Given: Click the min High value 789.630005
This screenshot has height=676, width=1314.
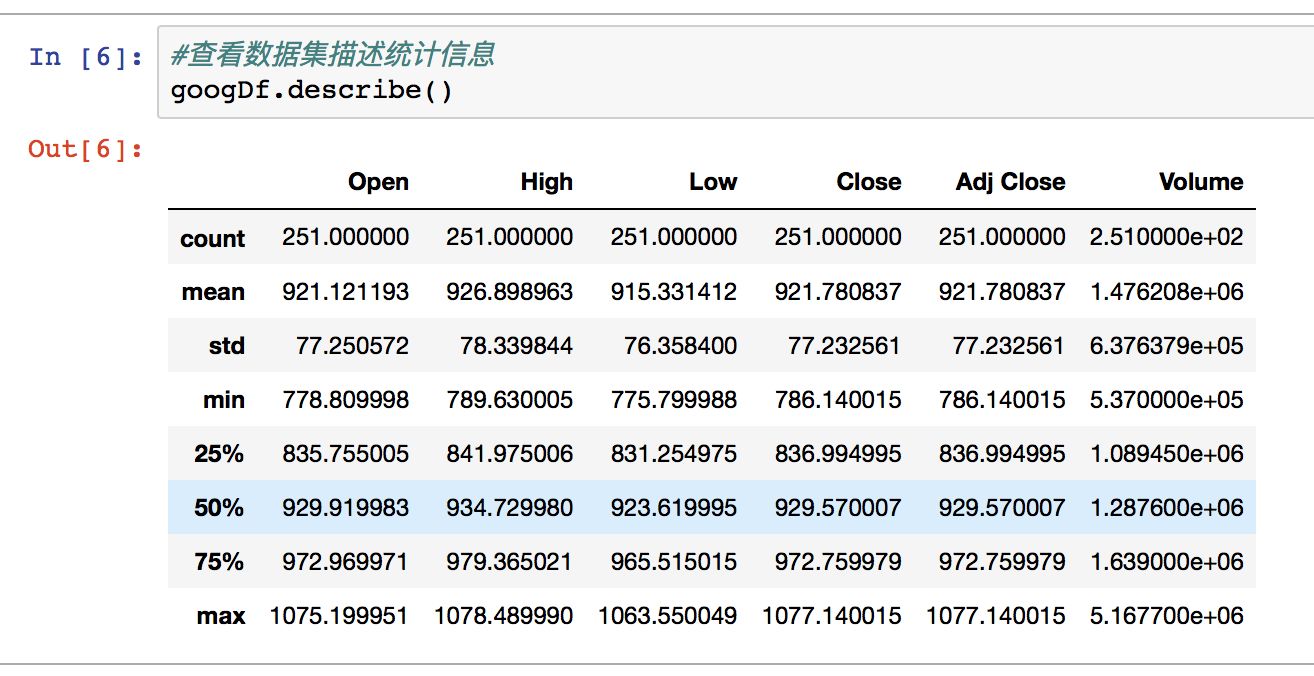Looking at the screenshot, I should tap(509, 400).
